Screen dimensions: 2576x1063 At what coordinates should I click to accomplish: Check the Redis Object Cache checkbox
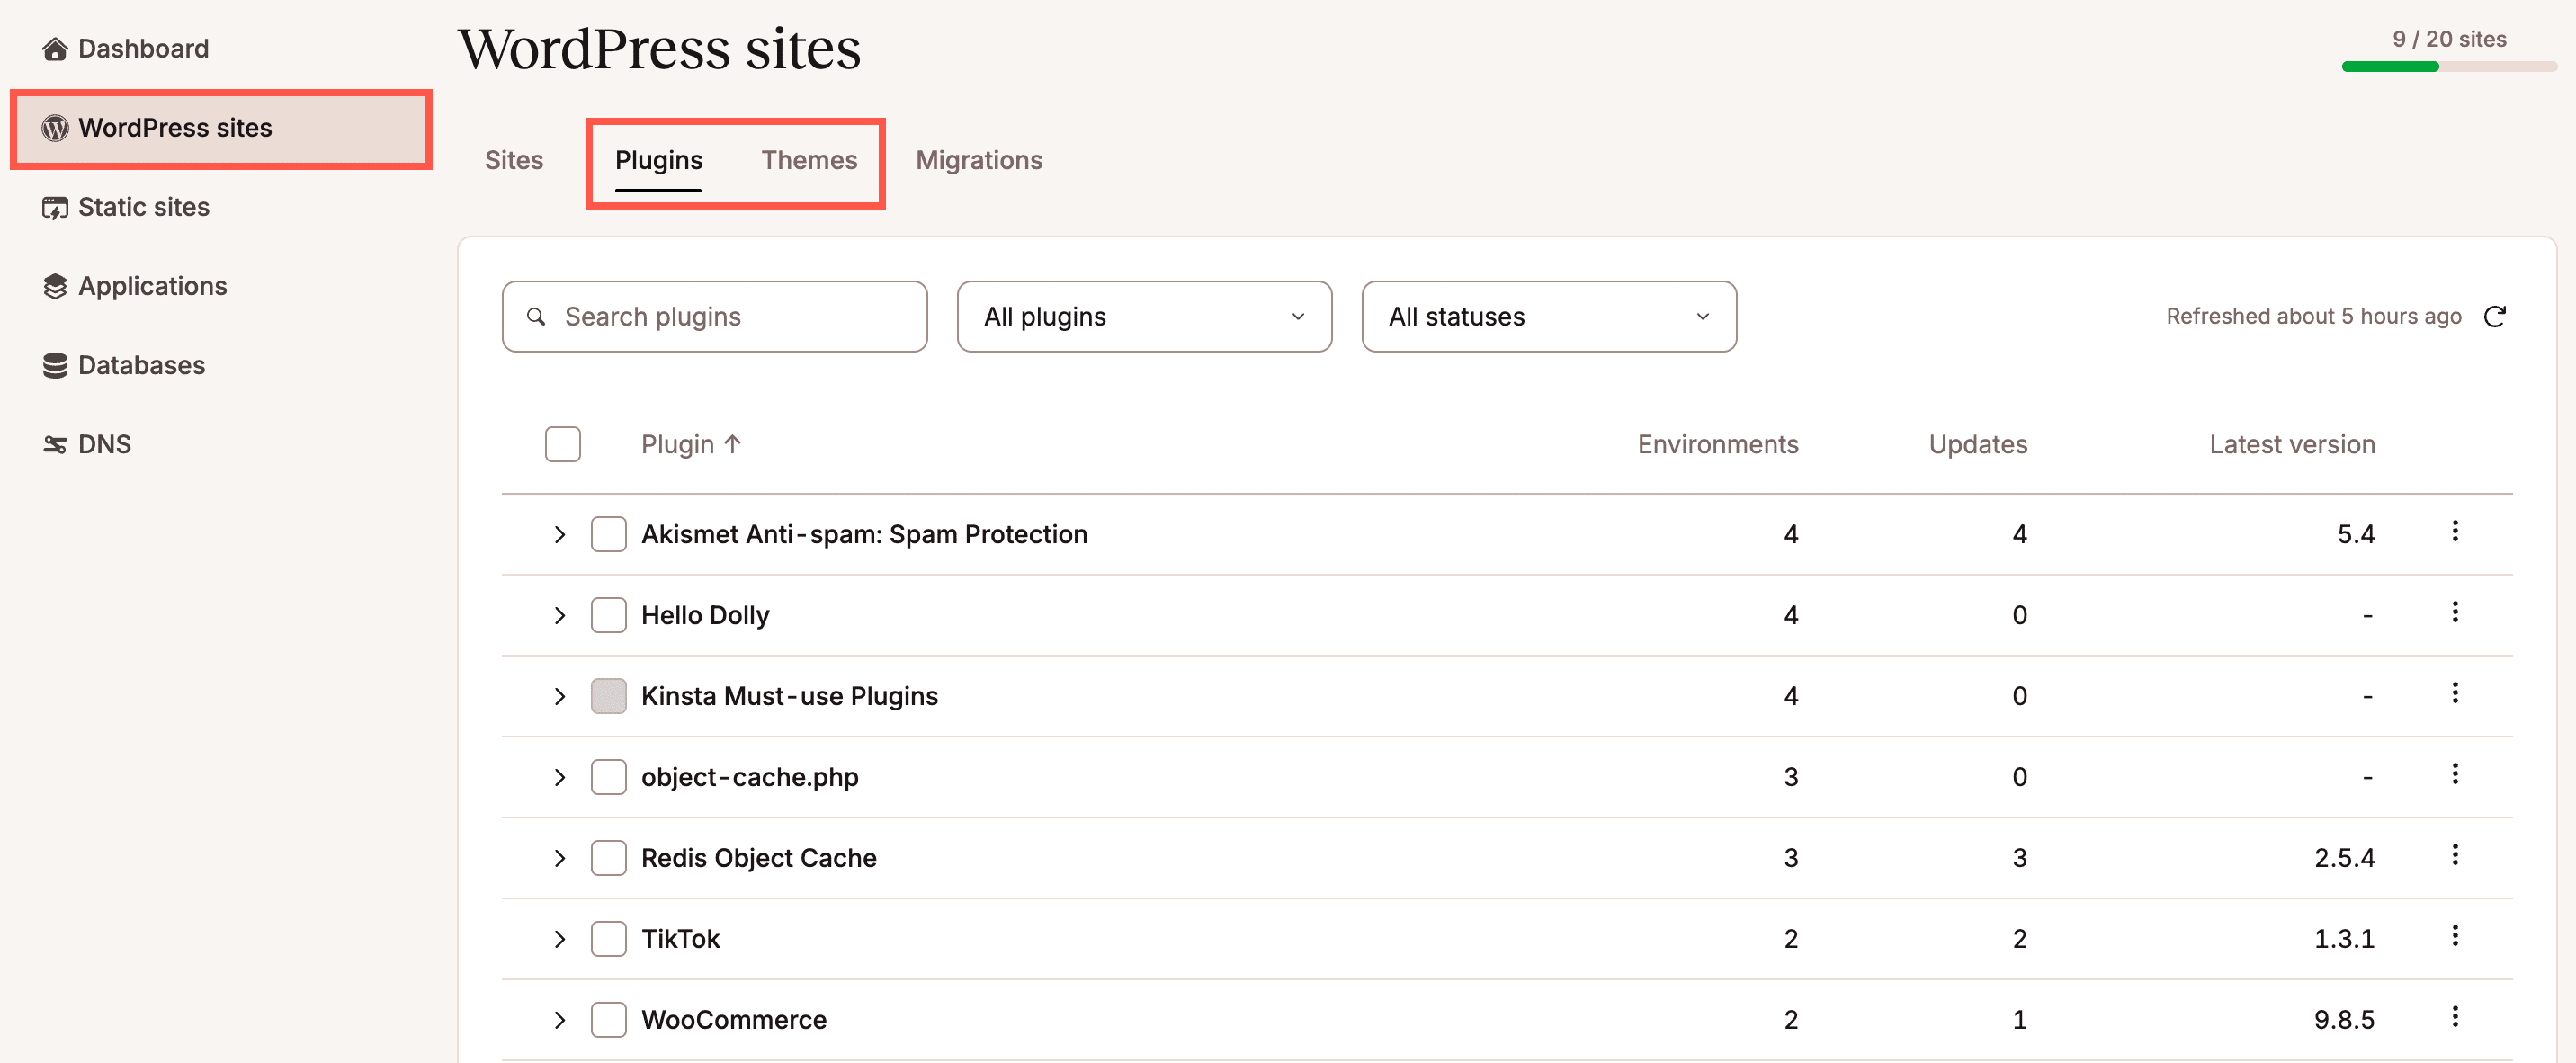(608, 857)
